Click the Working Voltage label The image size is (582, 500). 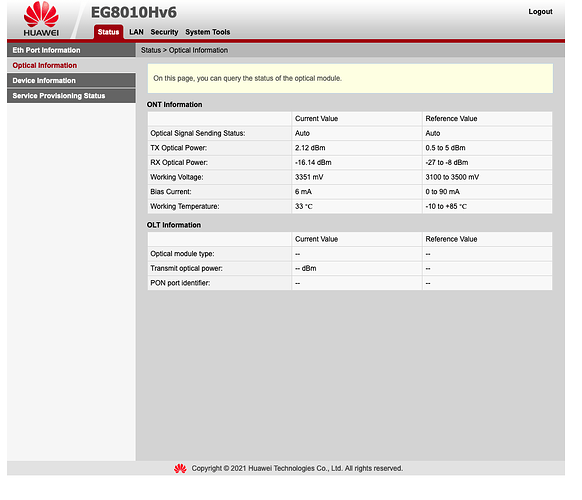click(177, 177)
